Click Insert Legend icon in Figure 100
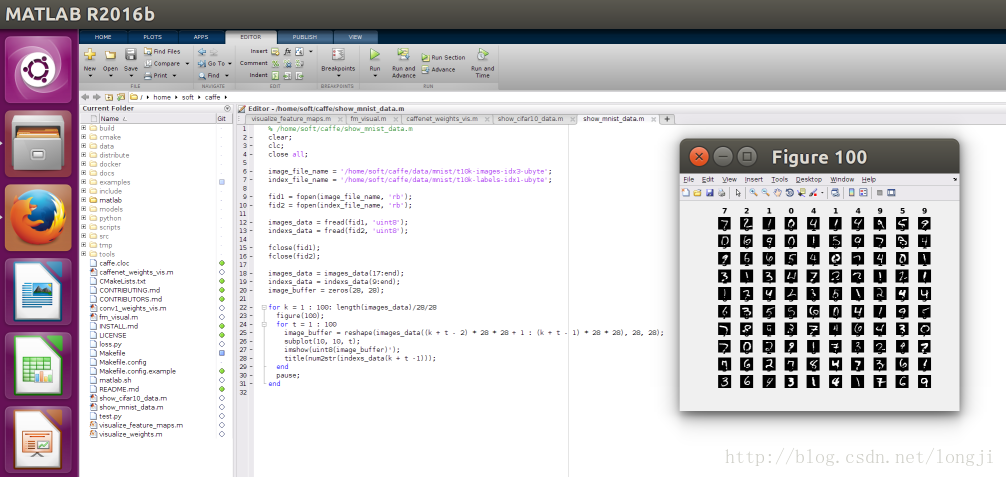1006x477 pixels. [x=864, y=192]
